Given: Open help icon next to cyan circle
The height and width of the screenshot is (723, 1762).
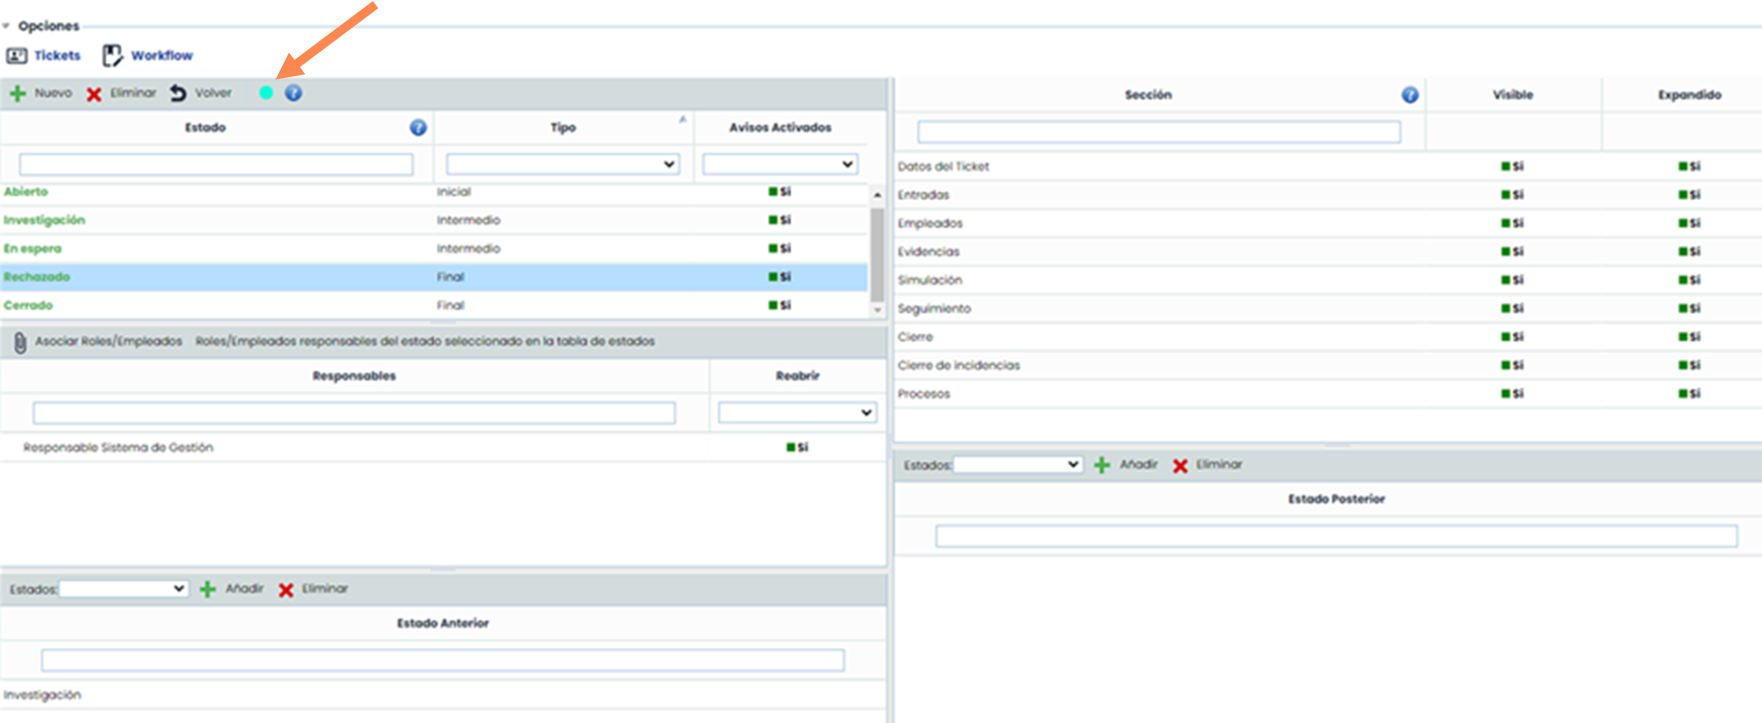Looking at the screenshot, I should (x=293, y=93).
